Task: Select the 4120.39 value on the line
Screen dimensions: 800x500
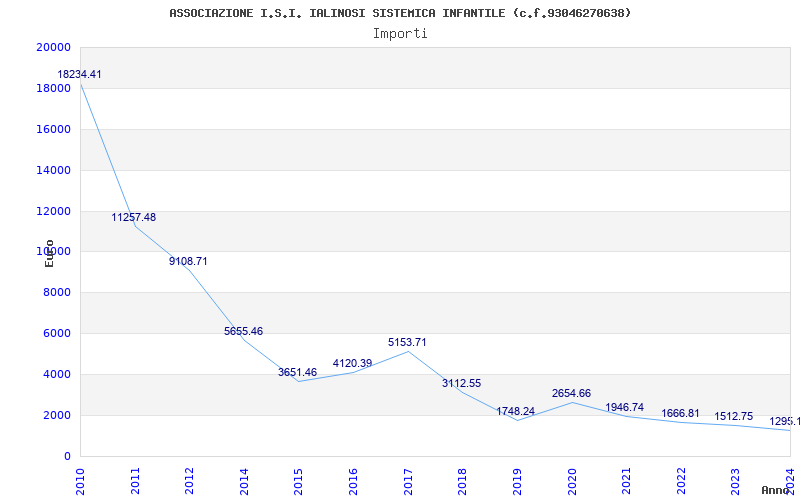Action: tap(352, 364)
